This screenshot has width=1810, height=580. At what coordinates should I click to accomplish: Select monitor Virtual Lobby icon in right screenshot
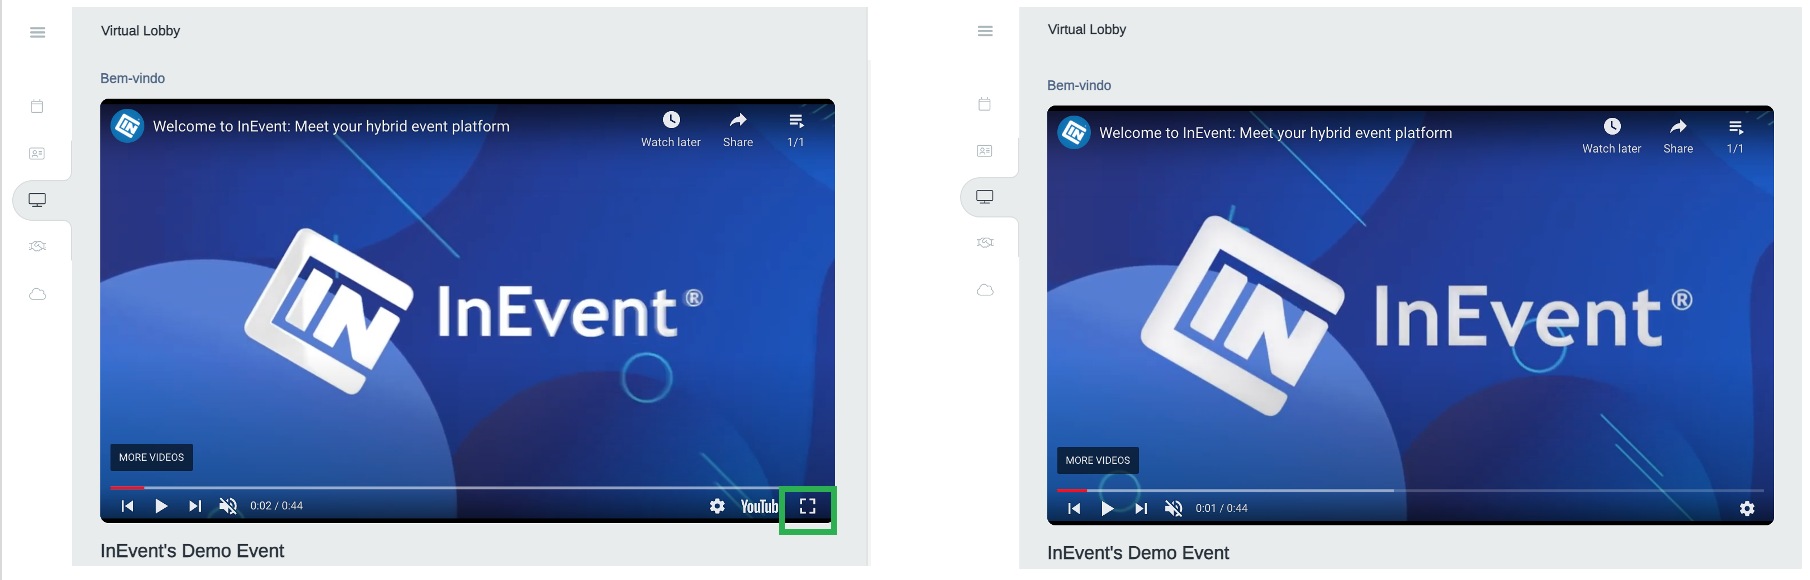pos(985,197)
